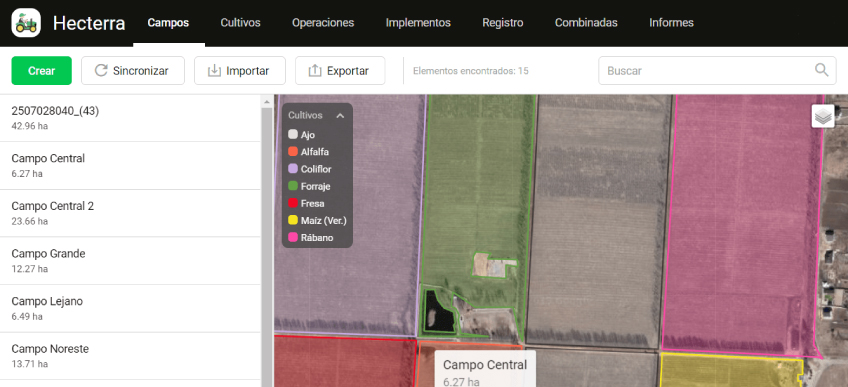
Task: Click the Sincronizar refresh icon
Action: [x=101, y=71]
